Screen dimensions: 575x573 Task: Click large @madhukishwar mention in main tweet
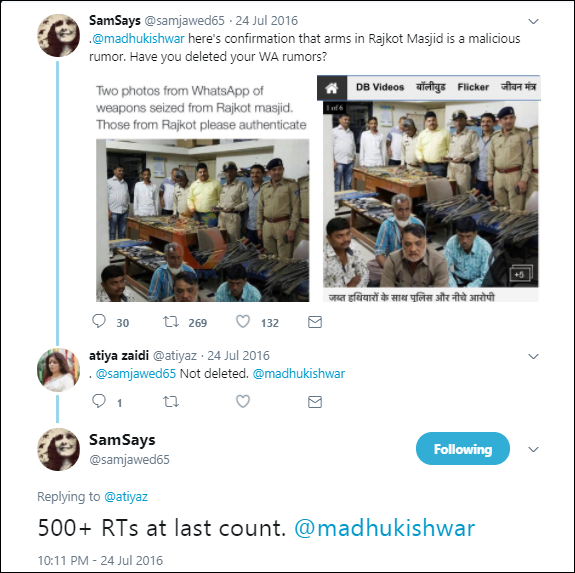(385, 528)
